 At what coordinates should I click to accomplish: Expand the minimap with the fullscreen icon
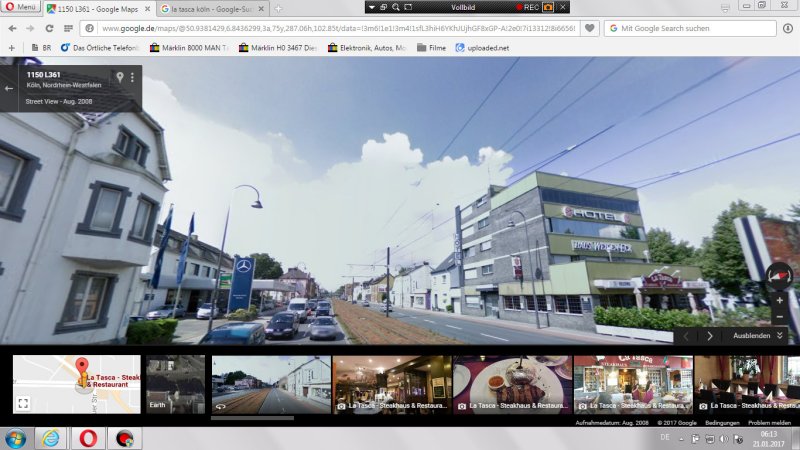(24, 403)
